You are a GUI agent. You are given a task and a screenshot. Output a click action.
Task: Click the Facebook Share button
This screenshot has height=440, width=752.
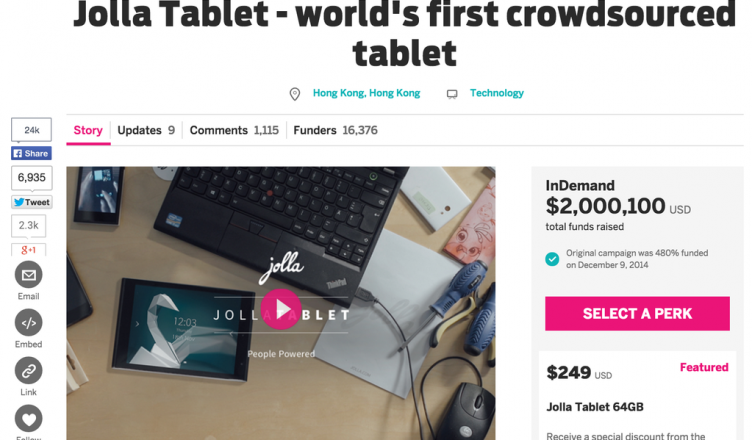(x=31, y=153)
